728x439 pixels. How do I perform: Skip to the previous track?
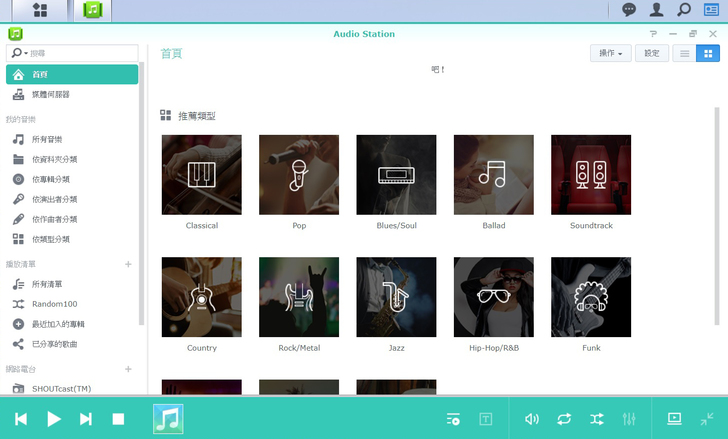(21, 419)
